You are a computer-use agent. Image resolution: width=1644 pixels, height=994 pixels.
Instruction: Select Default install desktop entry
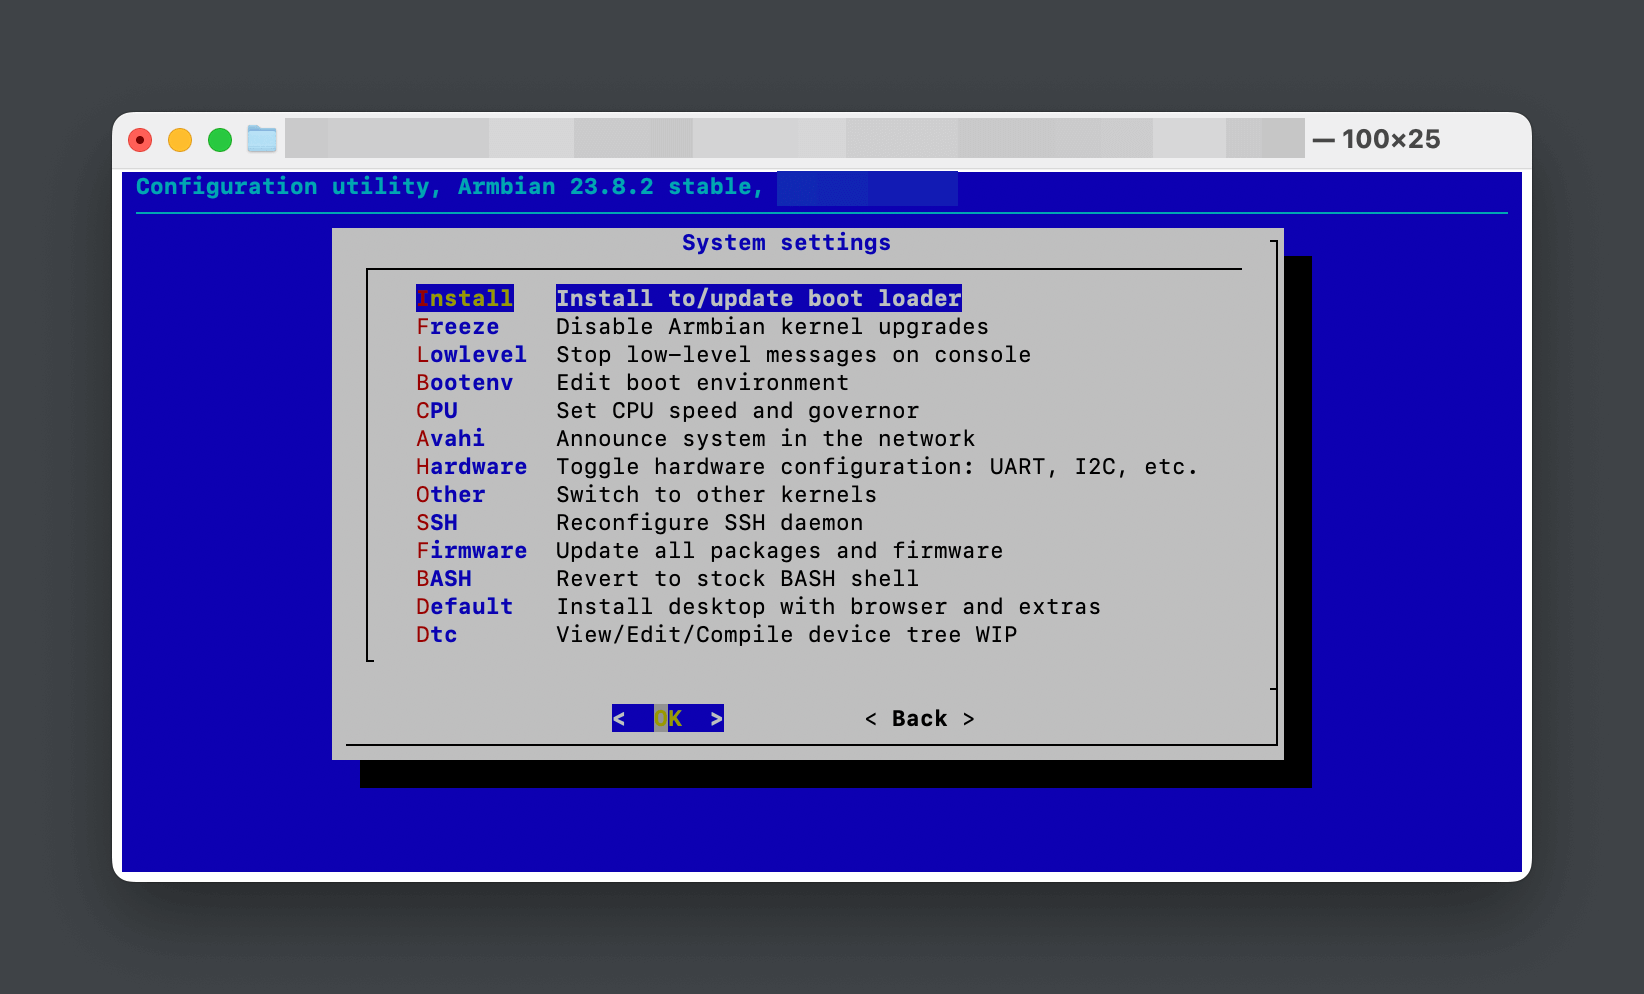[465, 607]
